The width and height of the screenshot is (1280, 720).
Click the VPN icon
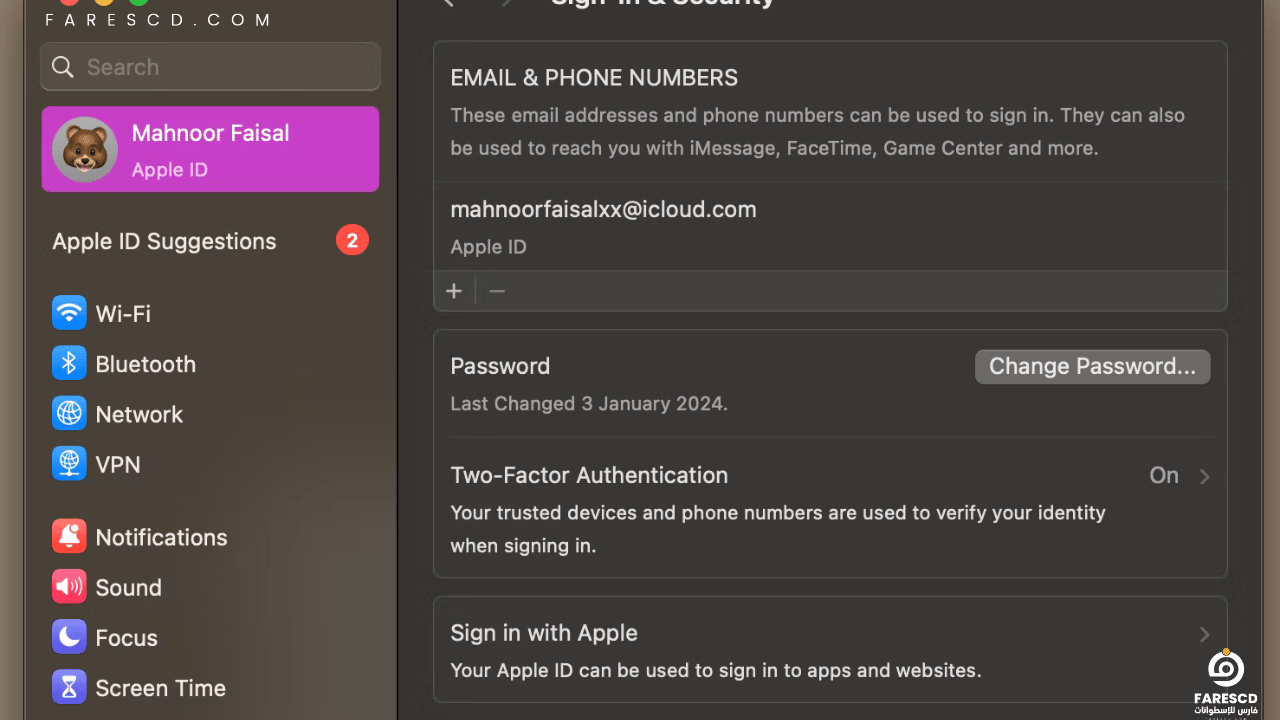tap(69, 463)
